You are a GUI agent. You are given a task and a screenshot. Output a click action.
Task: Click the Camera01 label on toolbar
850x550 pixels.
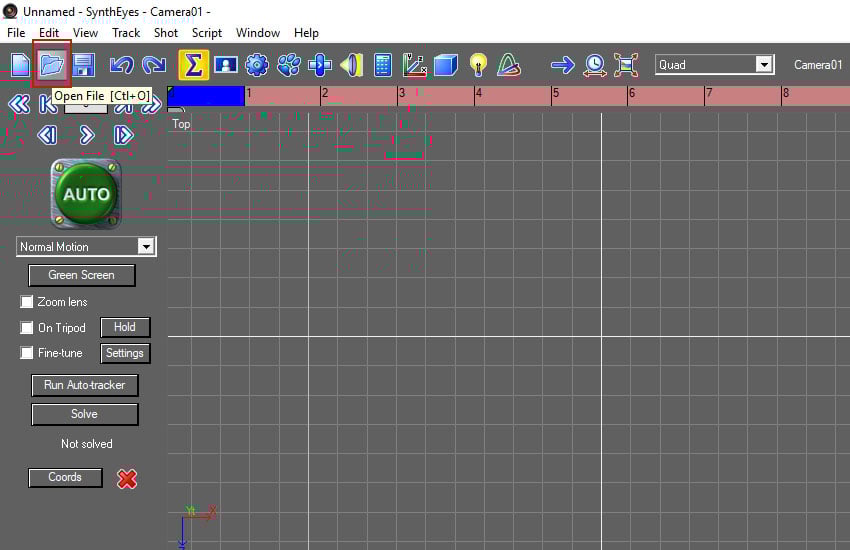click(x=818, y=65)
